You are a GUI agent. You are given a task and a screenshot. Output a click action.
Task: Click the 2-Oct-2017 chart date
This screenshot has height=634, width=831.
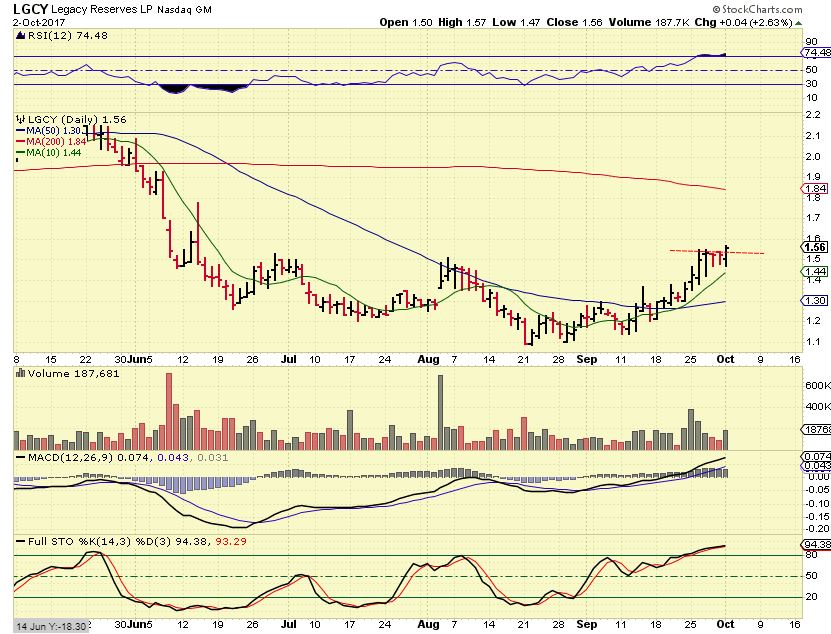(39, 22)
